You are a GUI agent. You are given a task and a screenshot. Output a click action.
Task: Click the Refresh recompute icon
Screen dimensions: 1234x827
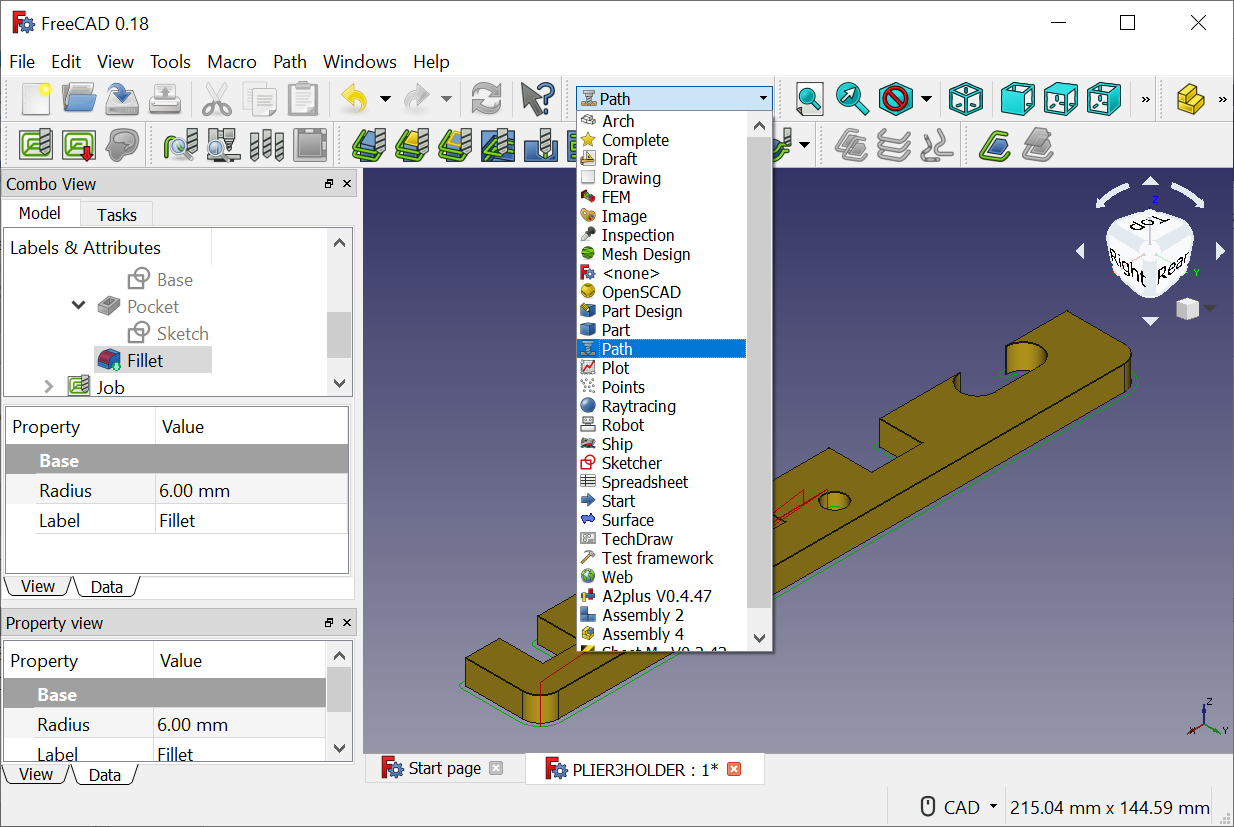coord(486,98)
